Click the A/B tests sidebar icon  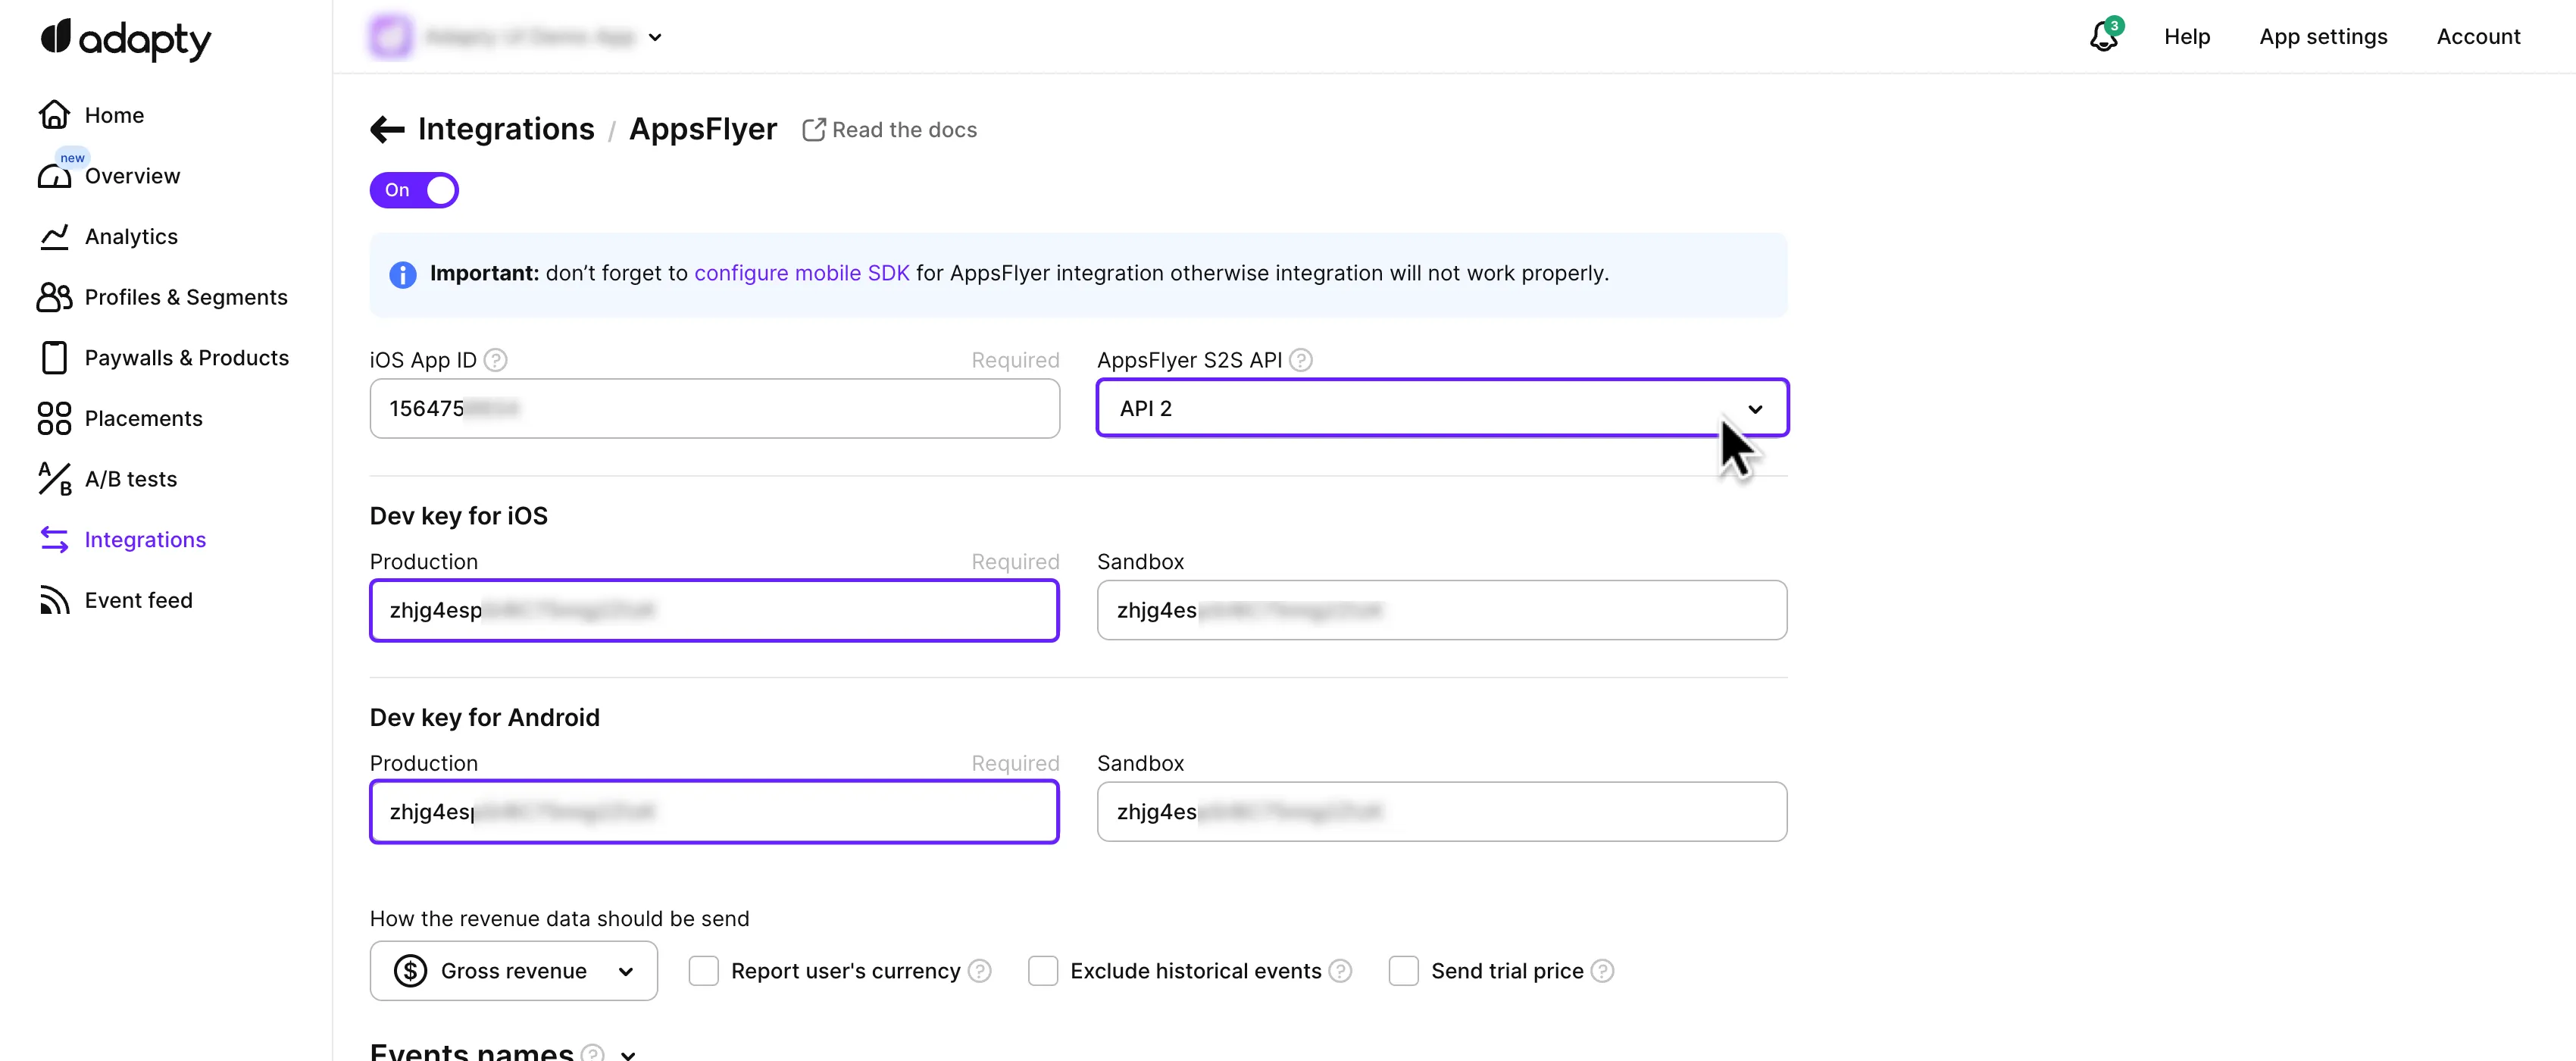(54, 479)
